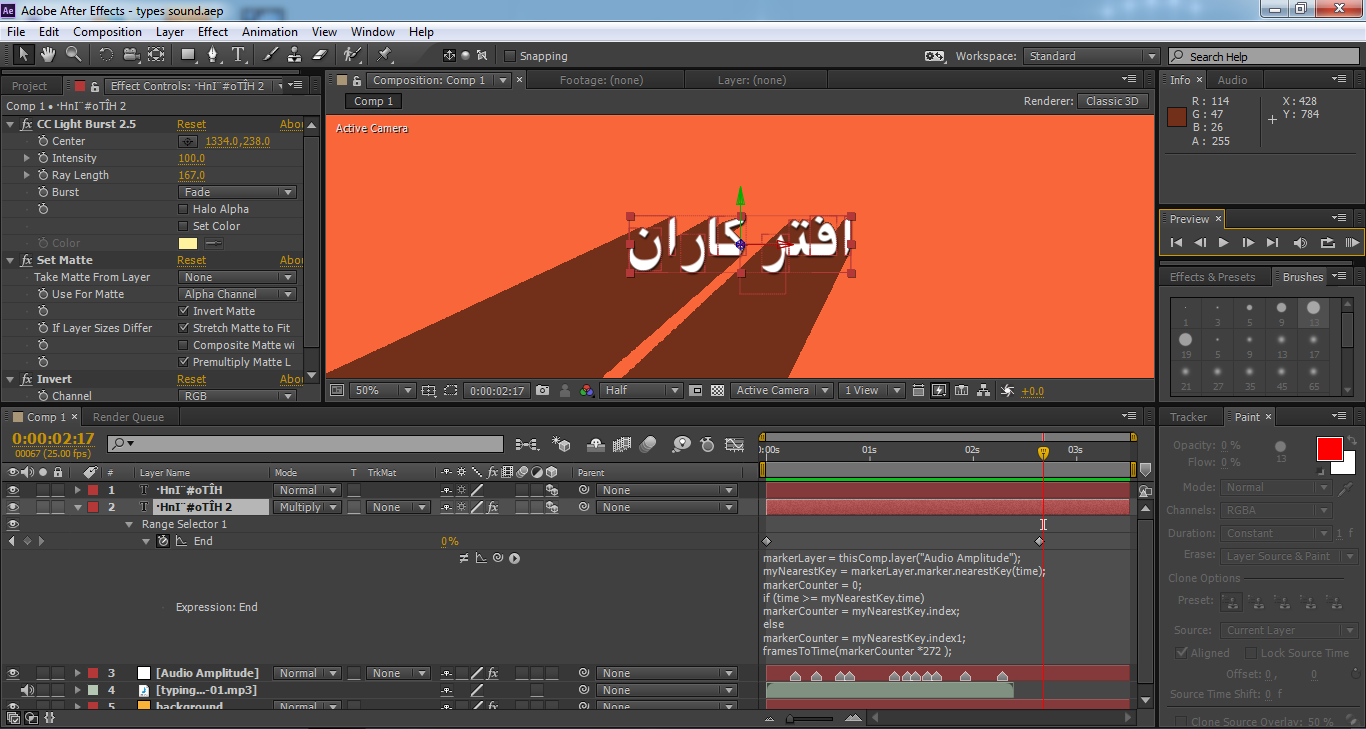
Task: Select the Rectangle shape tool
Action: [x=188, y=55]
